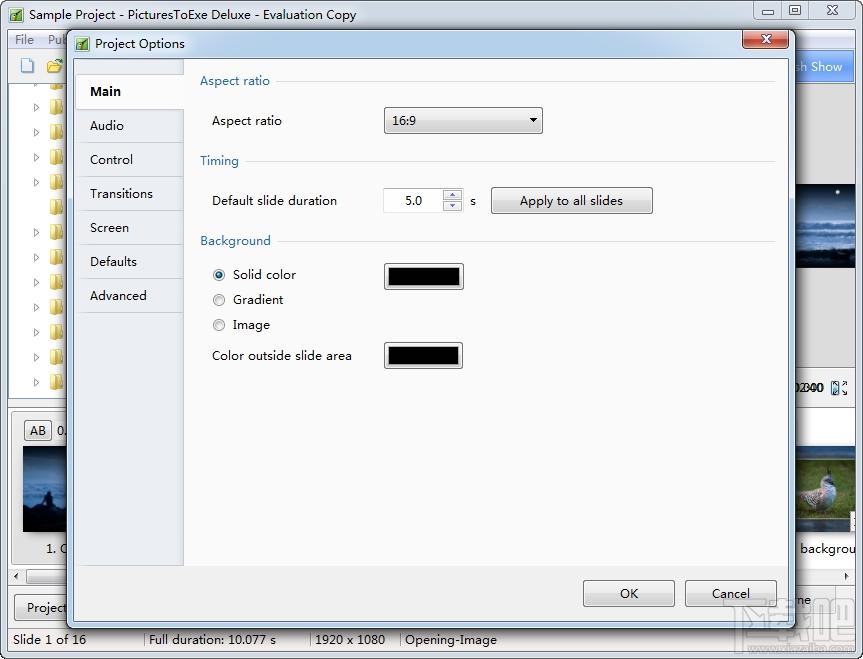Screen dimensions: 863x659
Task: Decrease default slide duration with down arrow
Action: pos(452,206)
